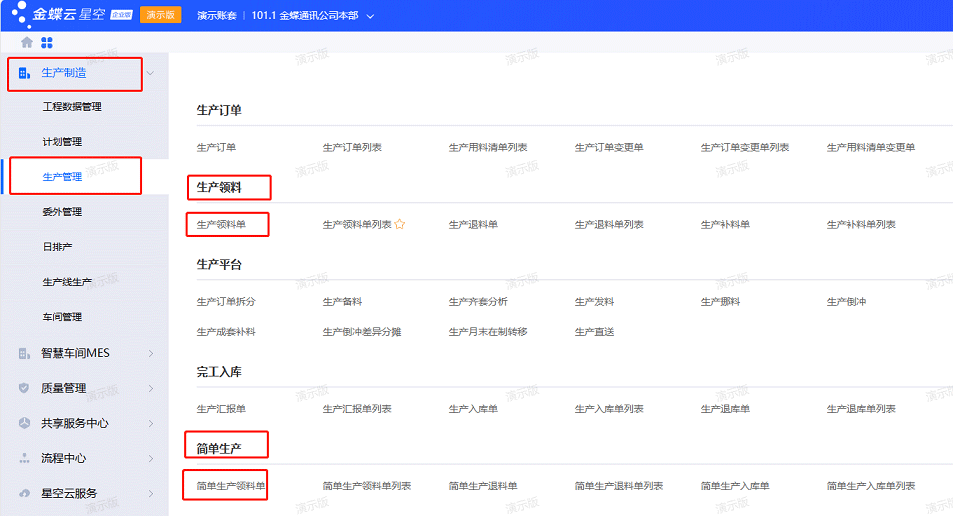Viewport: 953px width, 516px height.
Task: Expand the 质量管理 chevron arrow
Action: [150, 388]
